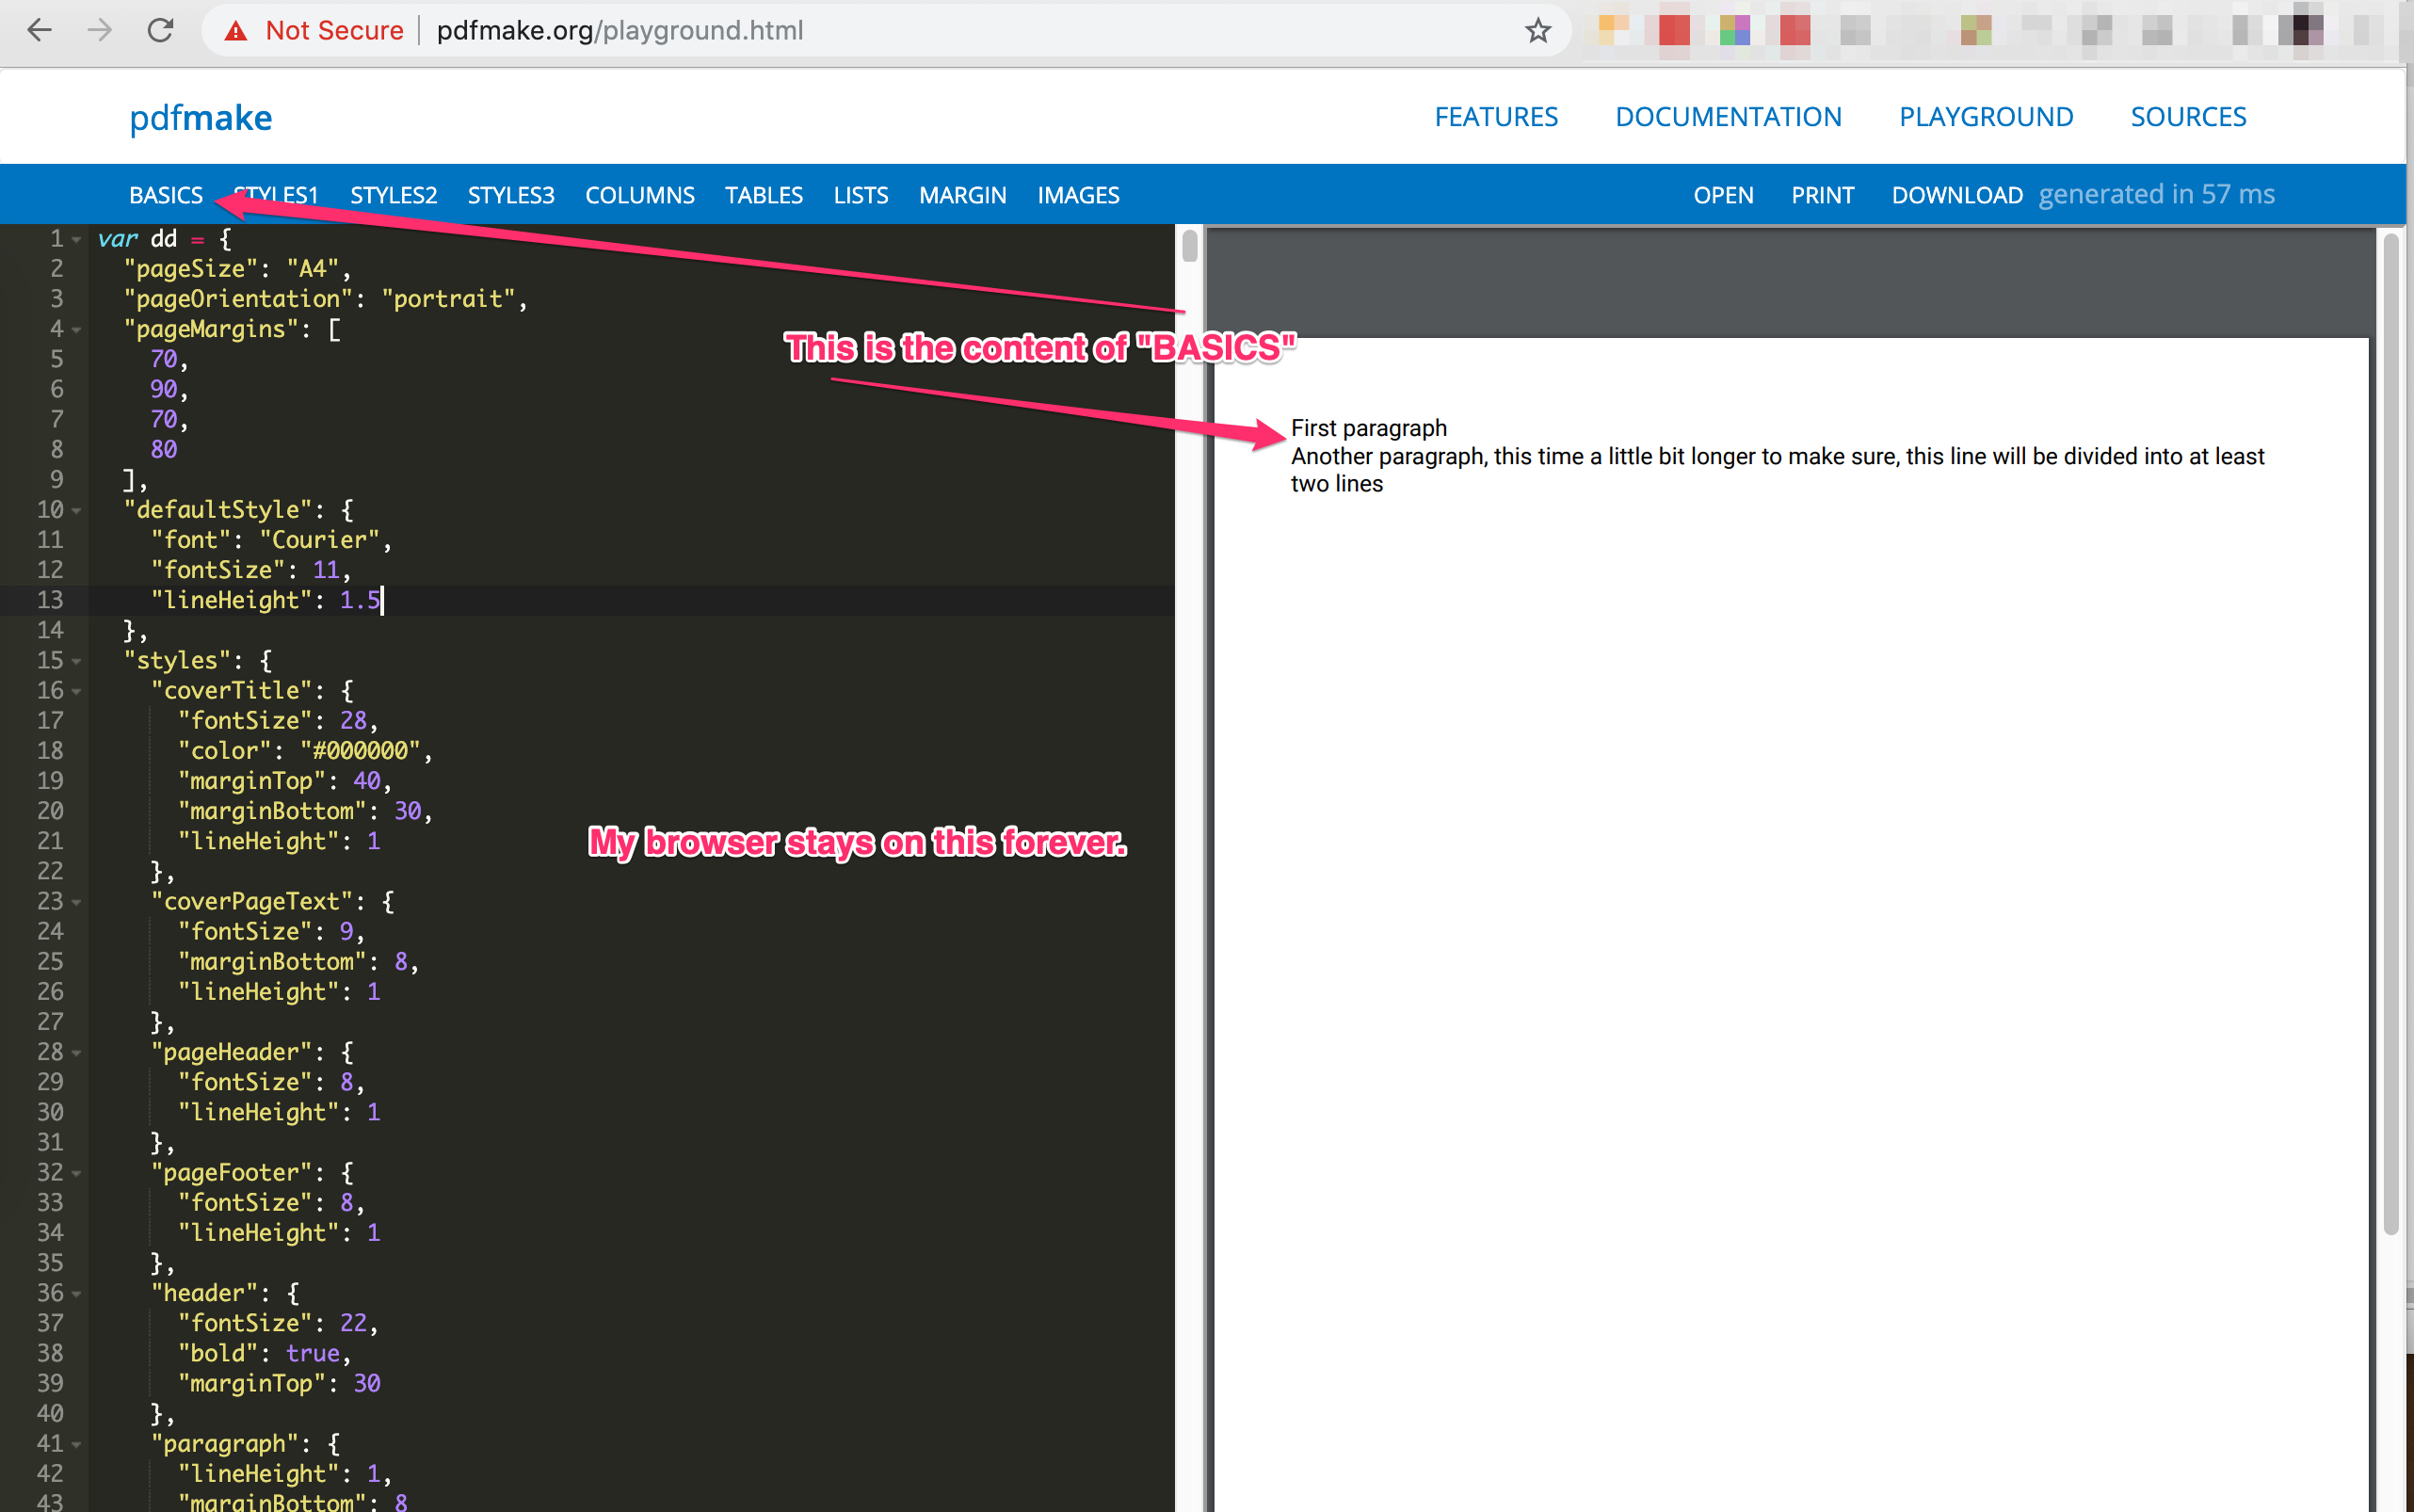Open the IMAGES example
The height and width of the screenshot is (1512, 2414).
pyautogui.click(x=1078, y=195)
